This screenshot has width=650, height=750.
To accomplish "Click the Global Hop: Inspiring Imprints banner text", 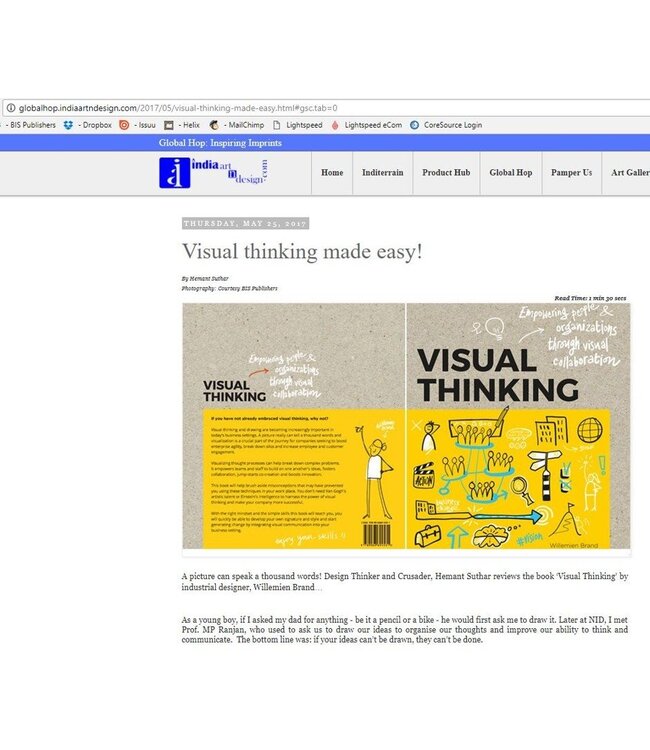I will click(x=220, y=143).
